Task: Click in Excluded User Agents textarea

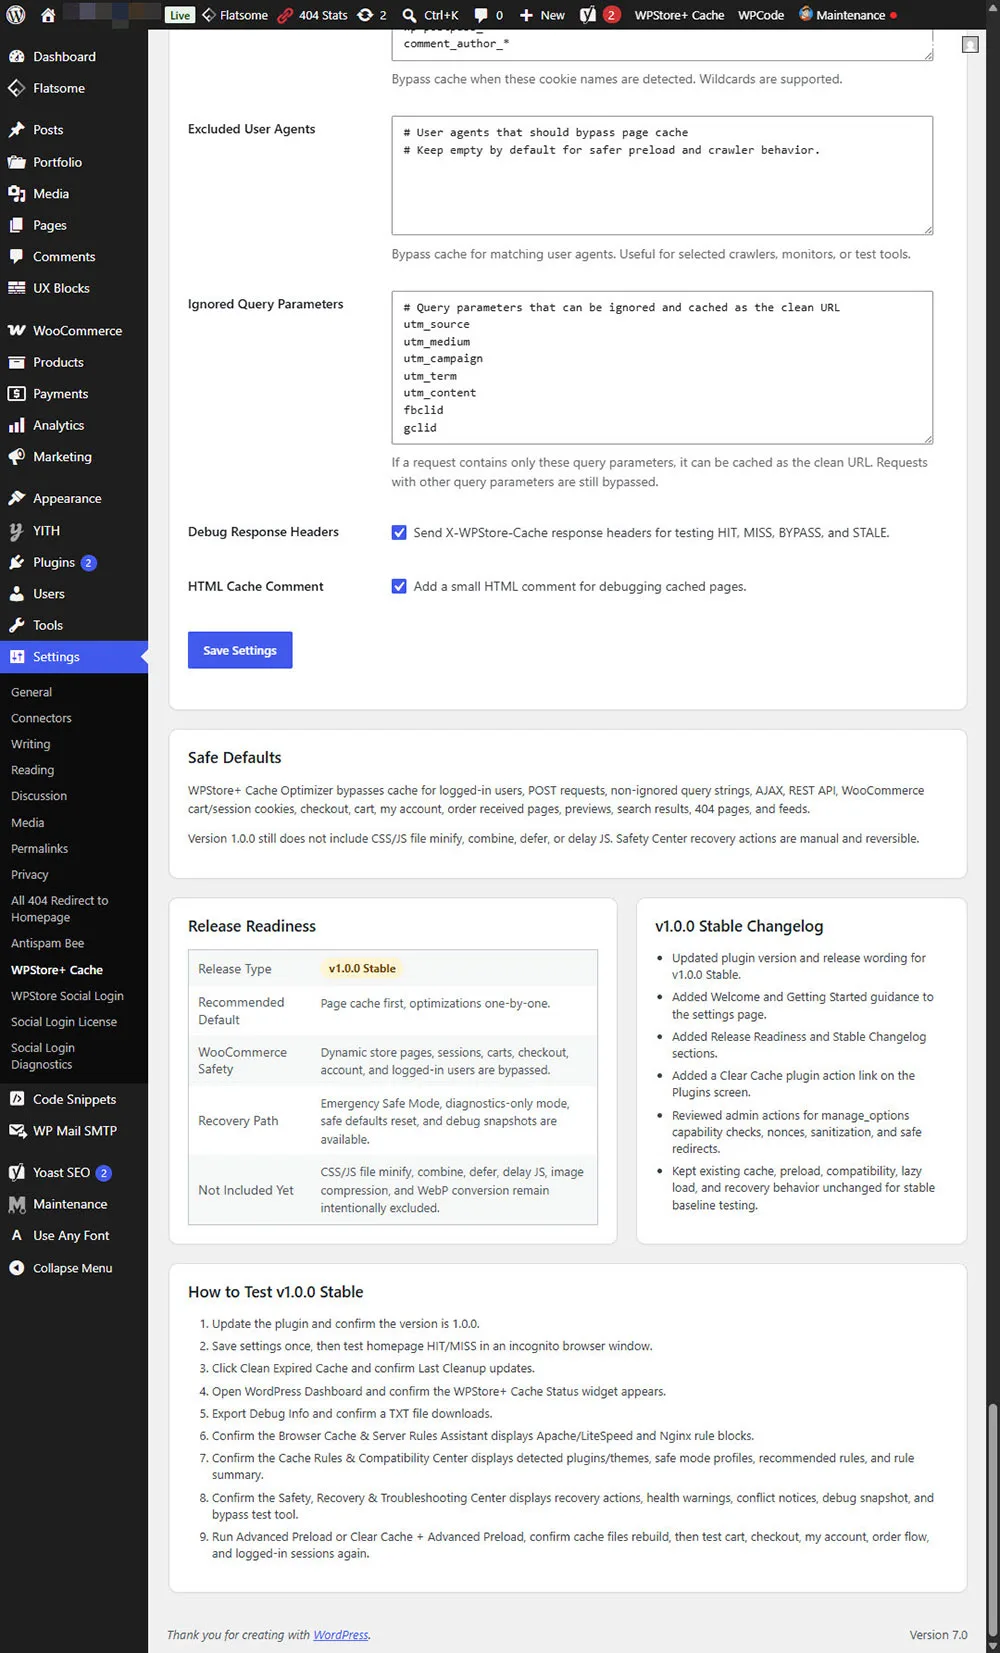Action: 662,176
